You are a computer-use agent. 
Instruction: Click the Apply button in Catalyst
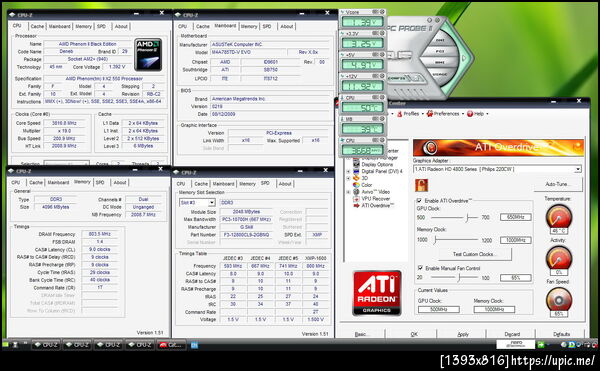point(463,334)
